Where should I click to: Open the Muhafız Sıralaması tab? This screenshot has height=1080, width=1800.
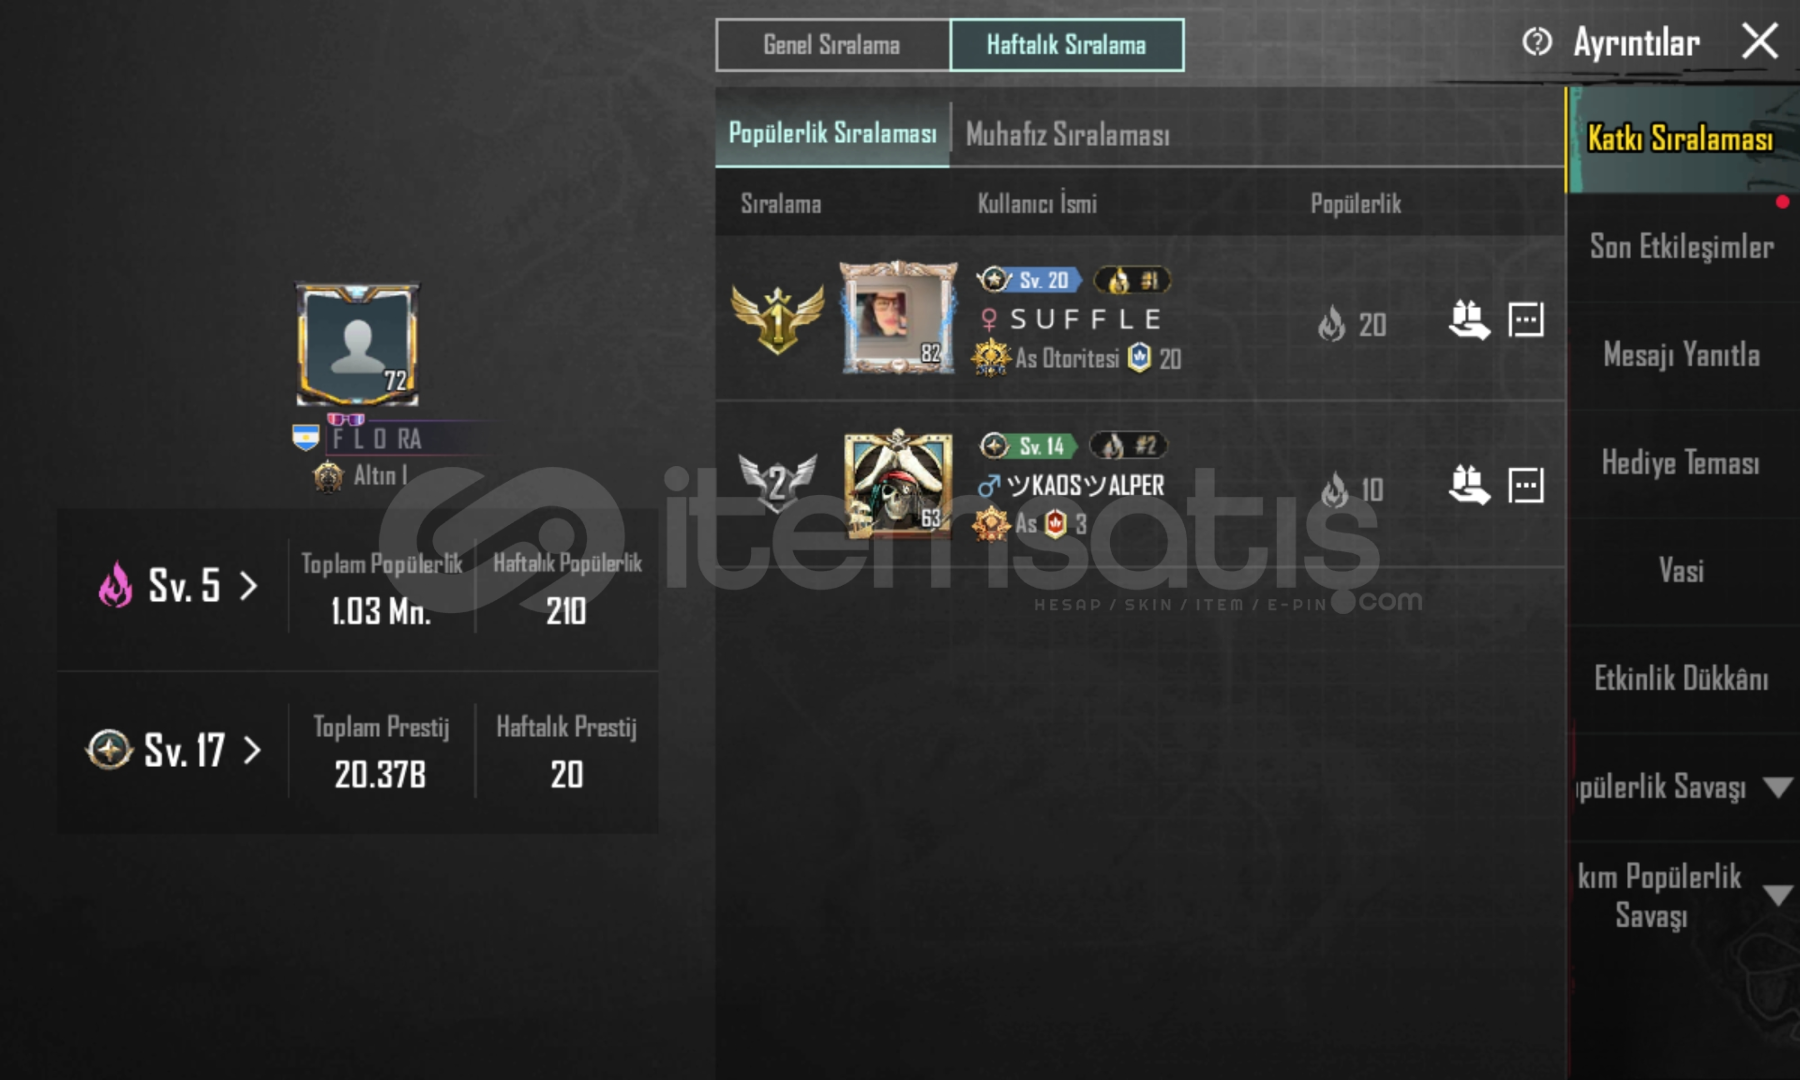[x=1067, y=134]
